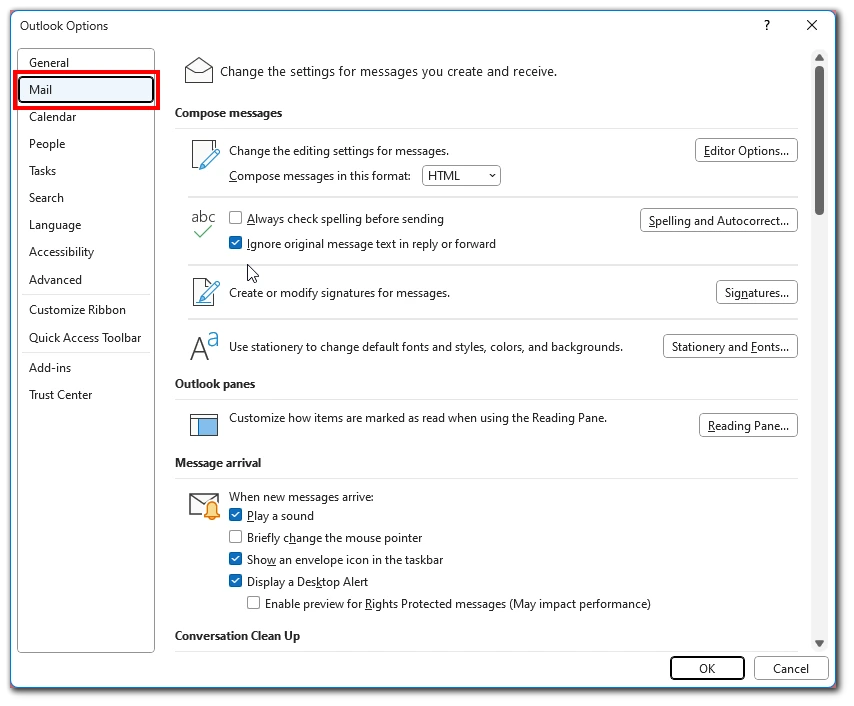
Task: Click the 'Compose messages' section heading
Action: 228,113
